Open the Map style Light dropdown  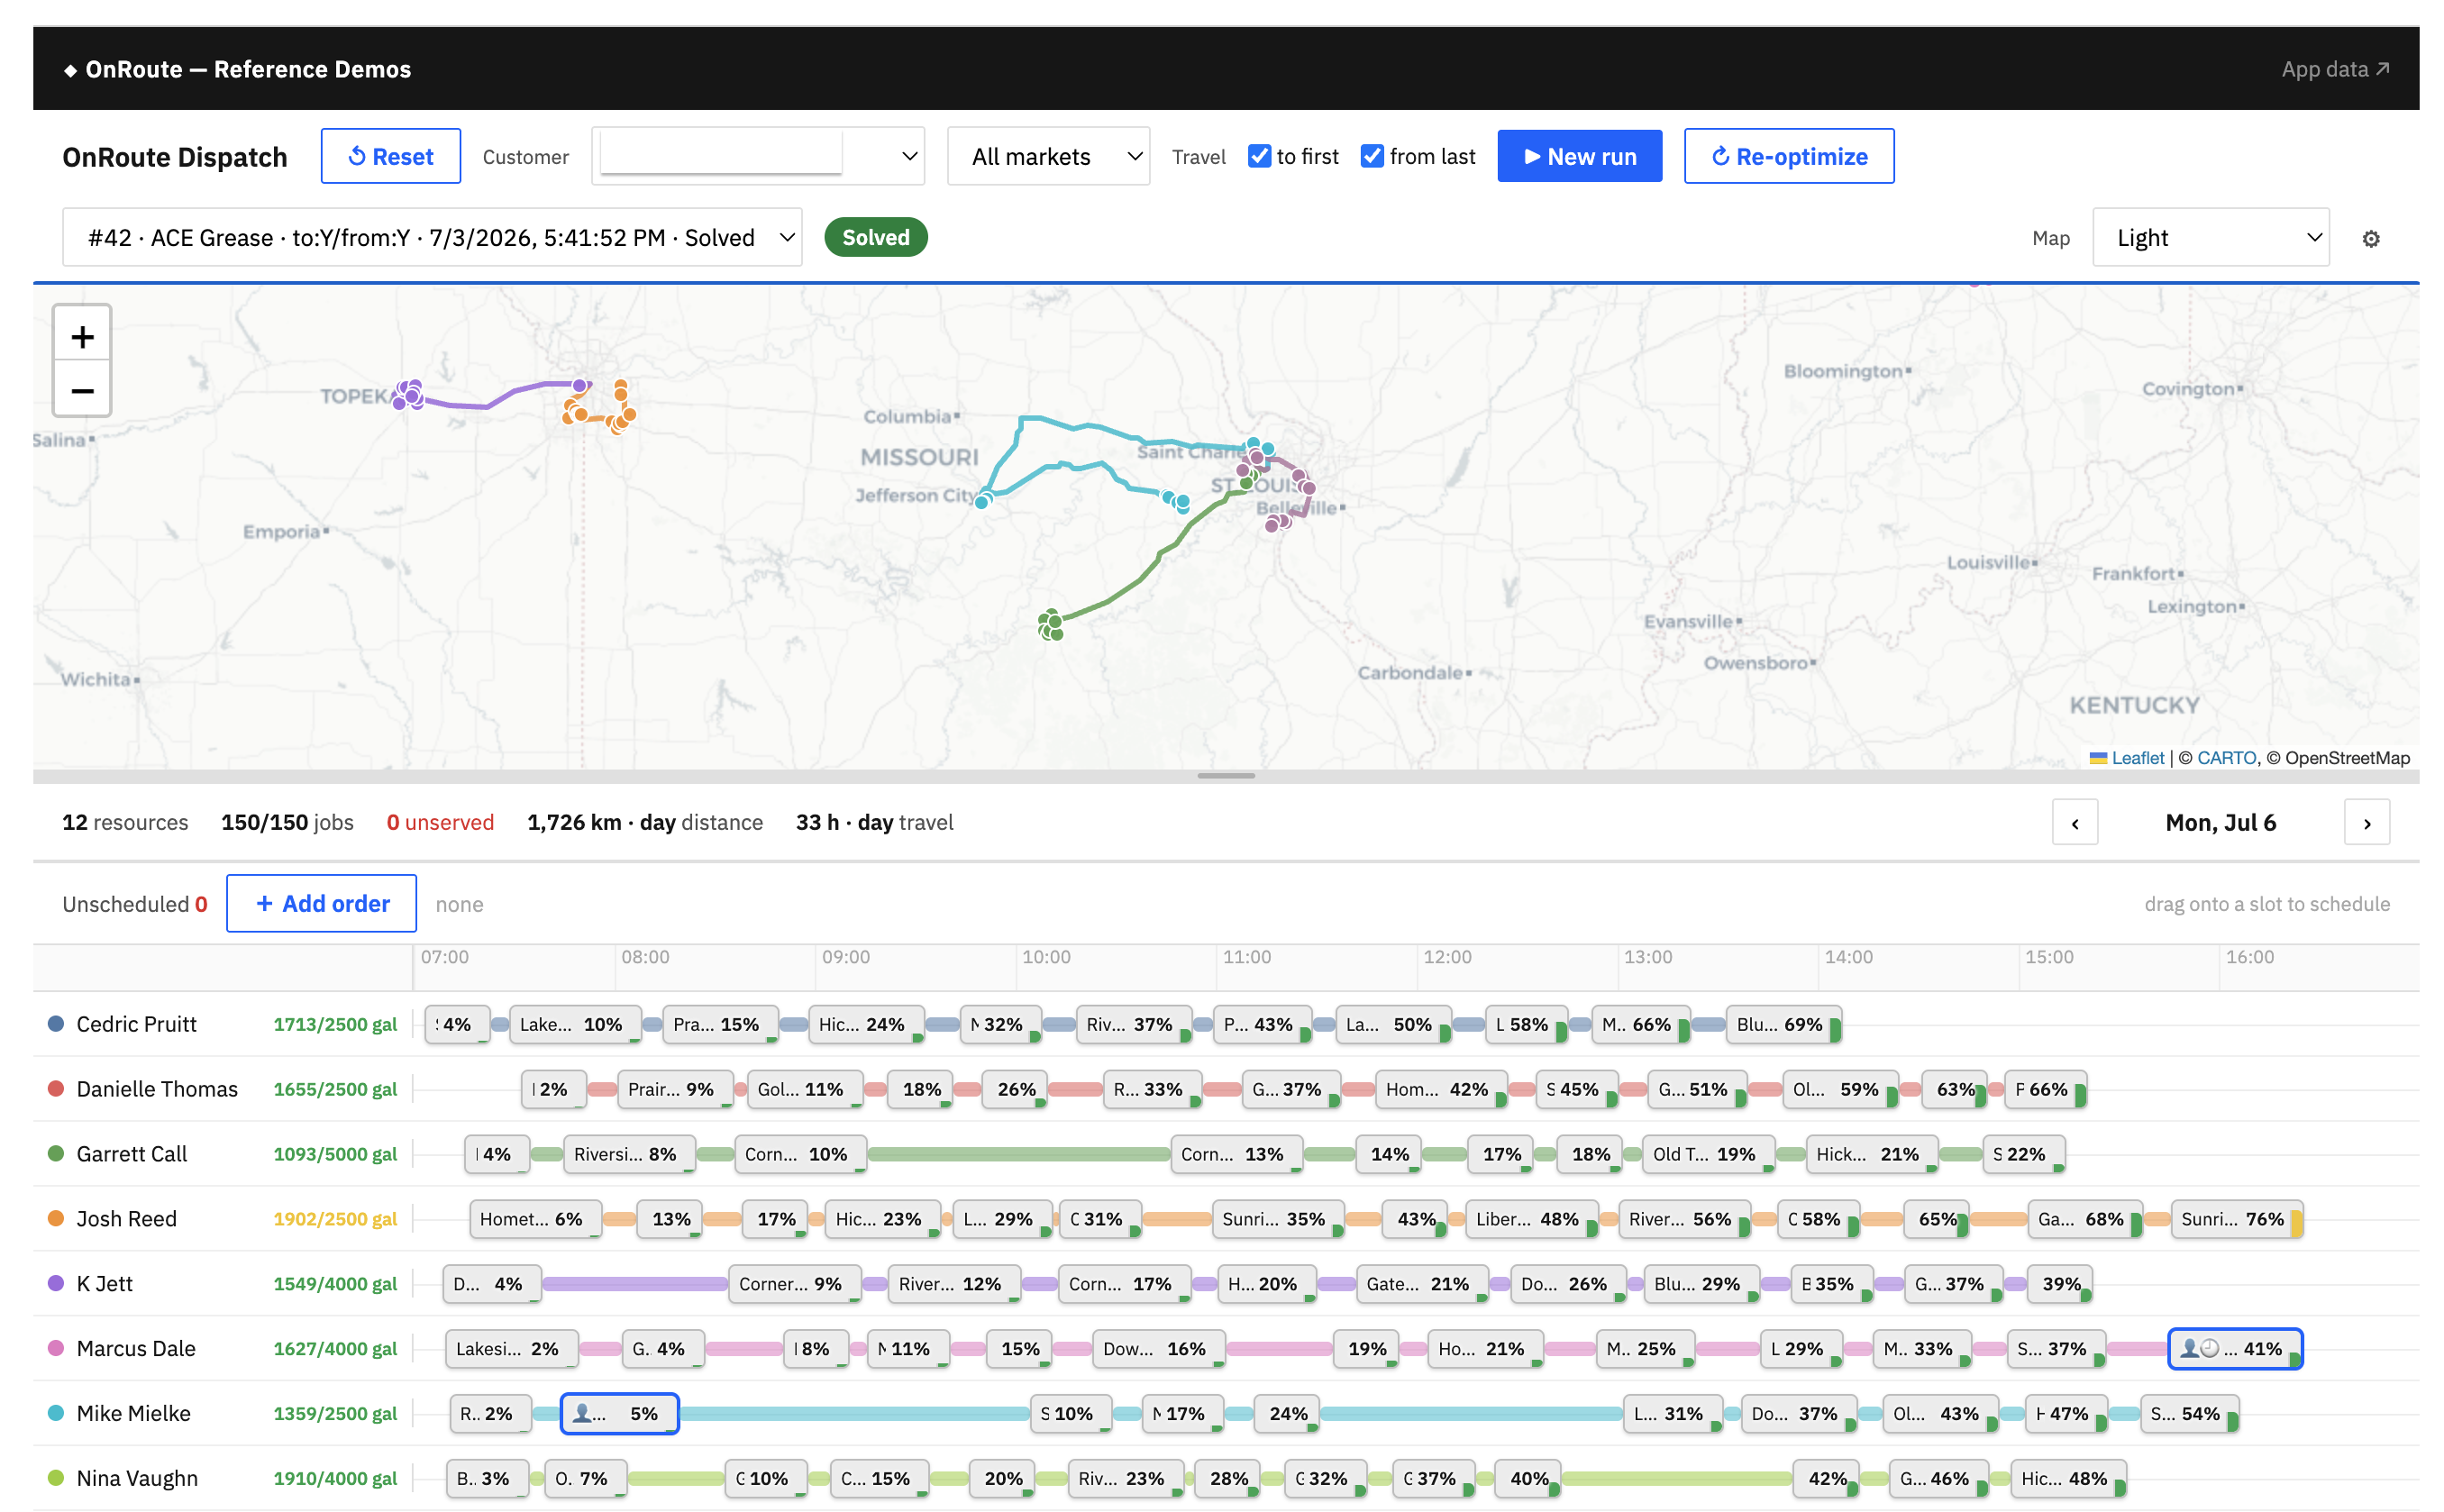(2210, 237)
